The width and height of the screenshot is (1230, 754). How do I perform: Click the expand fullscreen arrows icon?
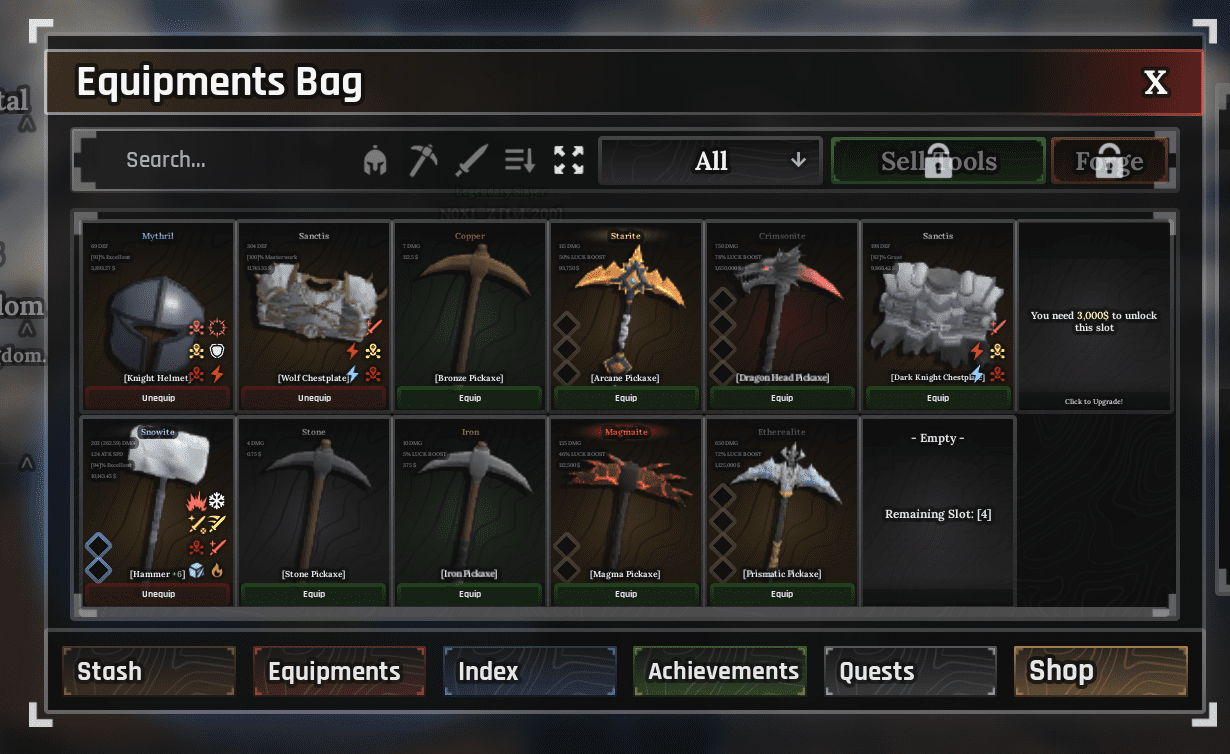pyautogui.click(x=569, y=160)
